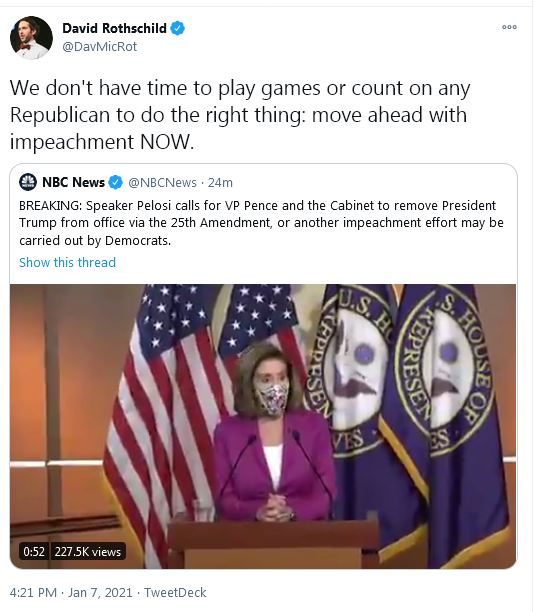Open the @NBCNews handle
Screen dimensions: 535x612
point(162,182)
